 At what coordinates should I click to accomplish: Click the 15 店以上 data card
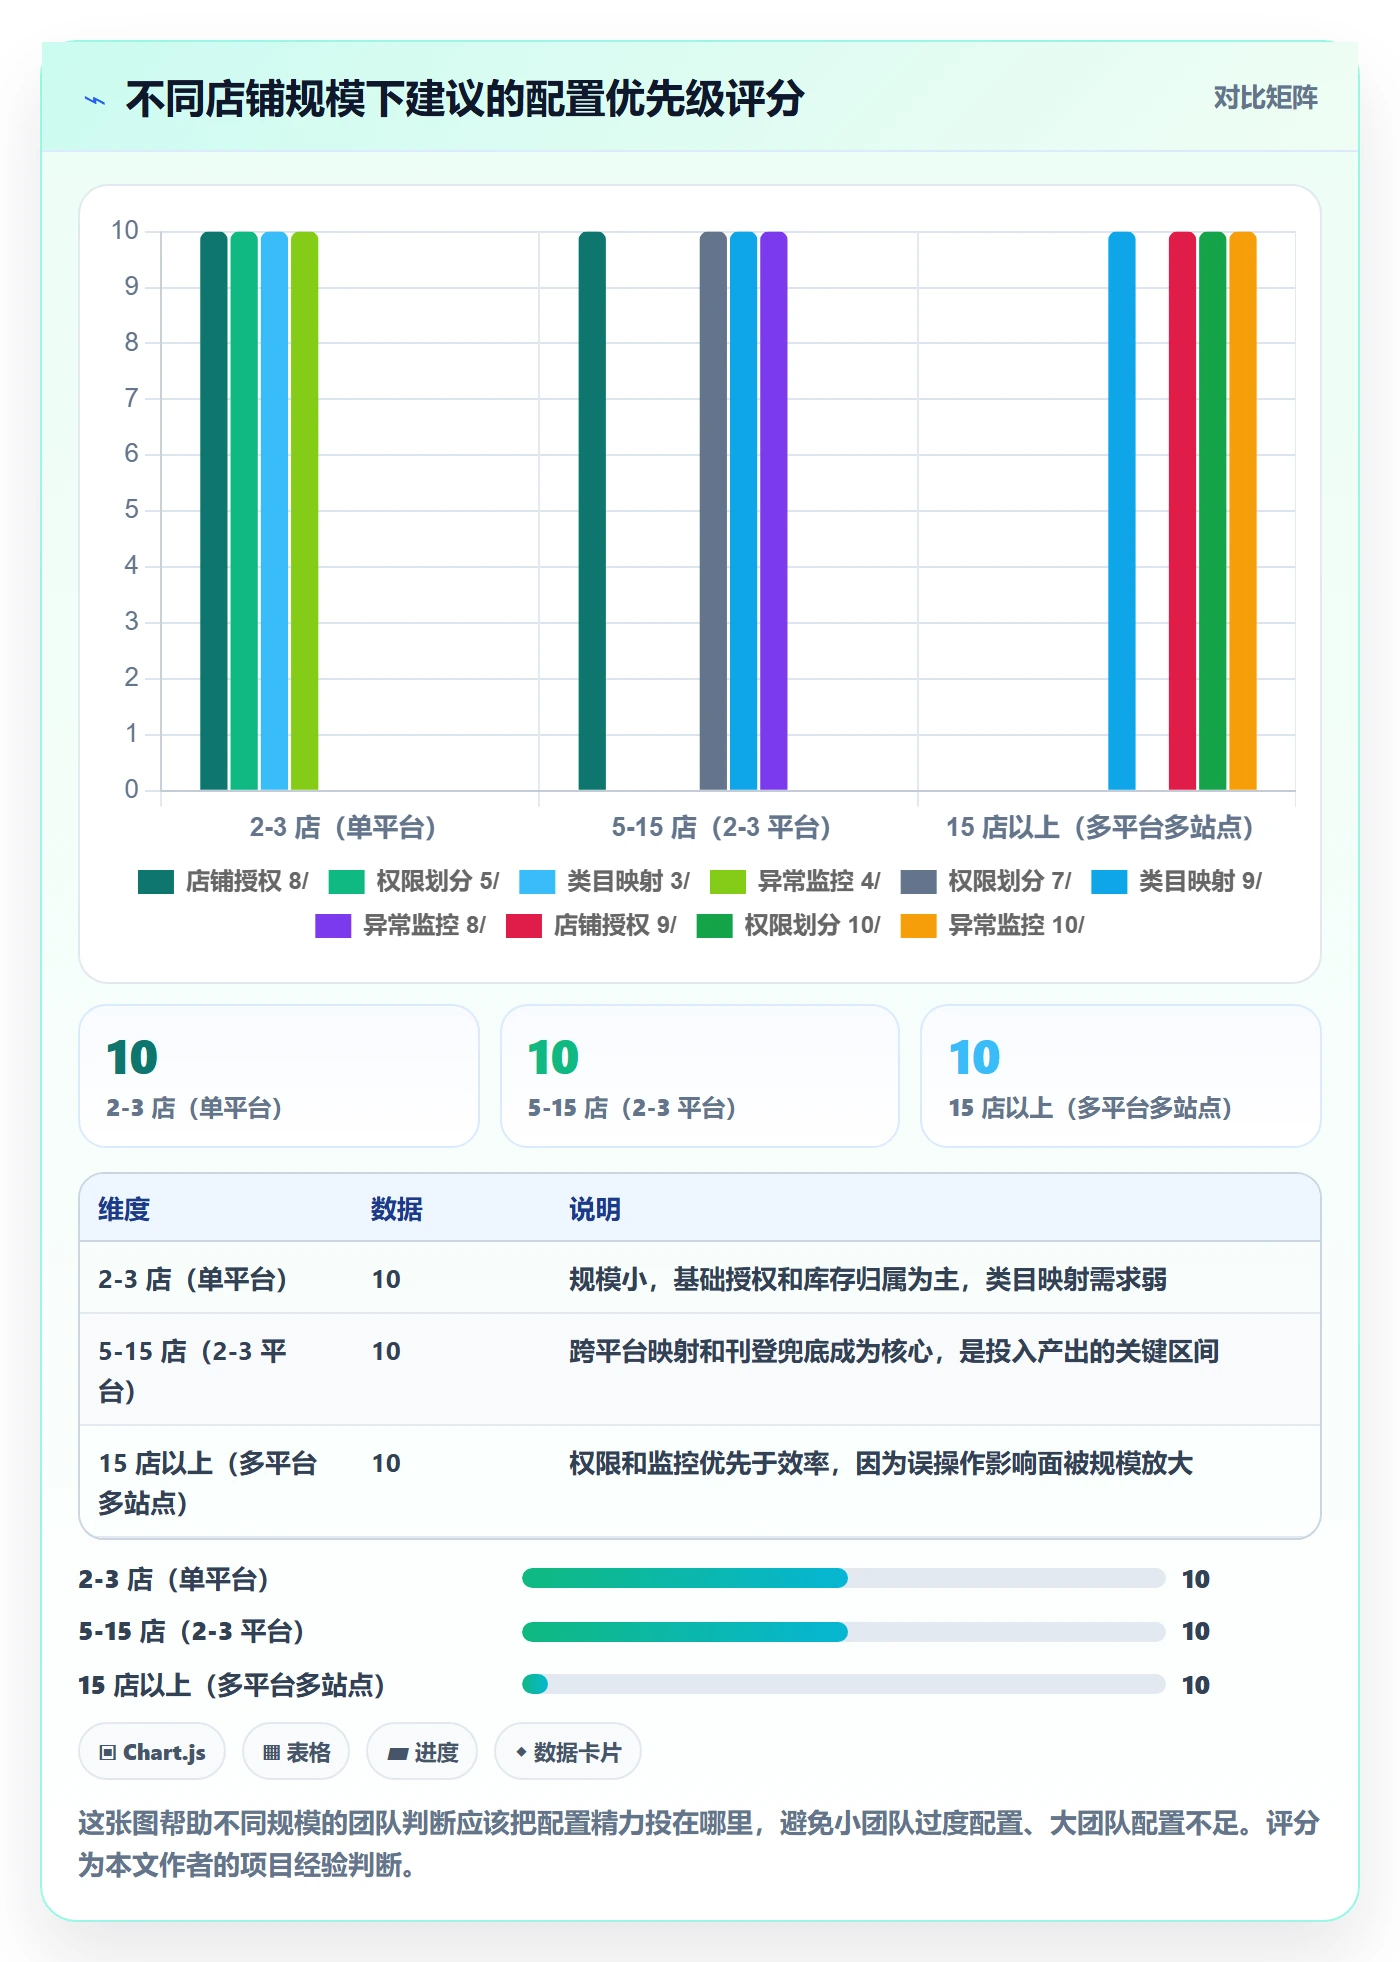click(1121, 1076)
